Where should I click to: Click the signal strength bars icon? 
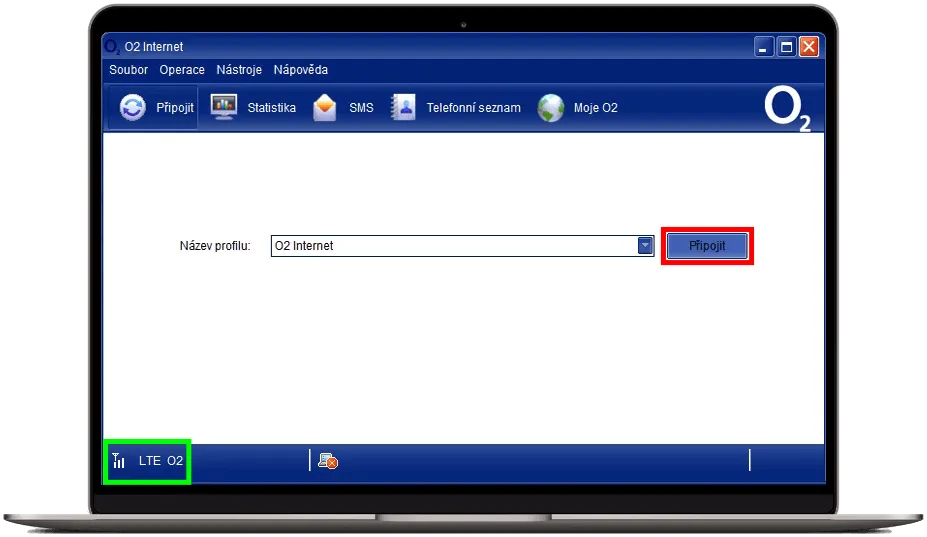point(119,461)
